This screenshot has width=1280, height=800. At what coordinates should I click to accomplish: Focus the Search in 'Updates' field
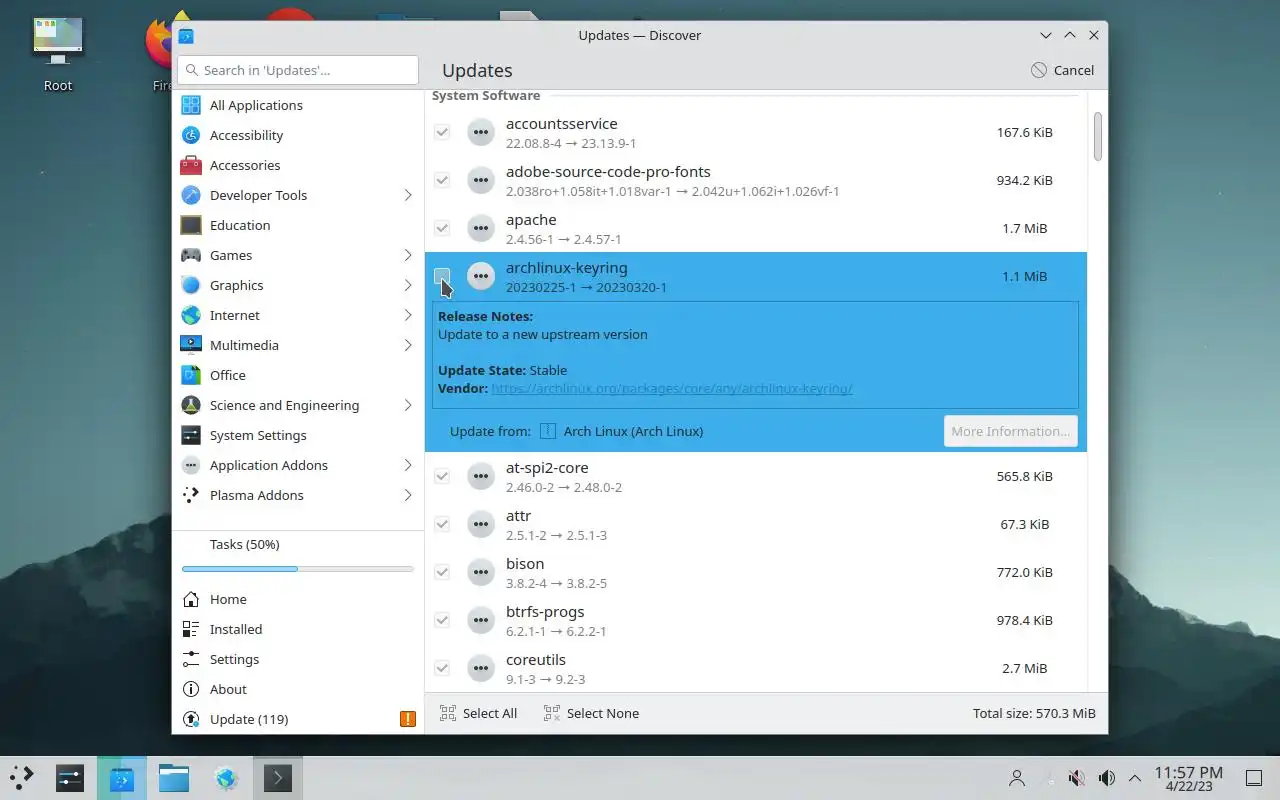(x=298, y=70)
